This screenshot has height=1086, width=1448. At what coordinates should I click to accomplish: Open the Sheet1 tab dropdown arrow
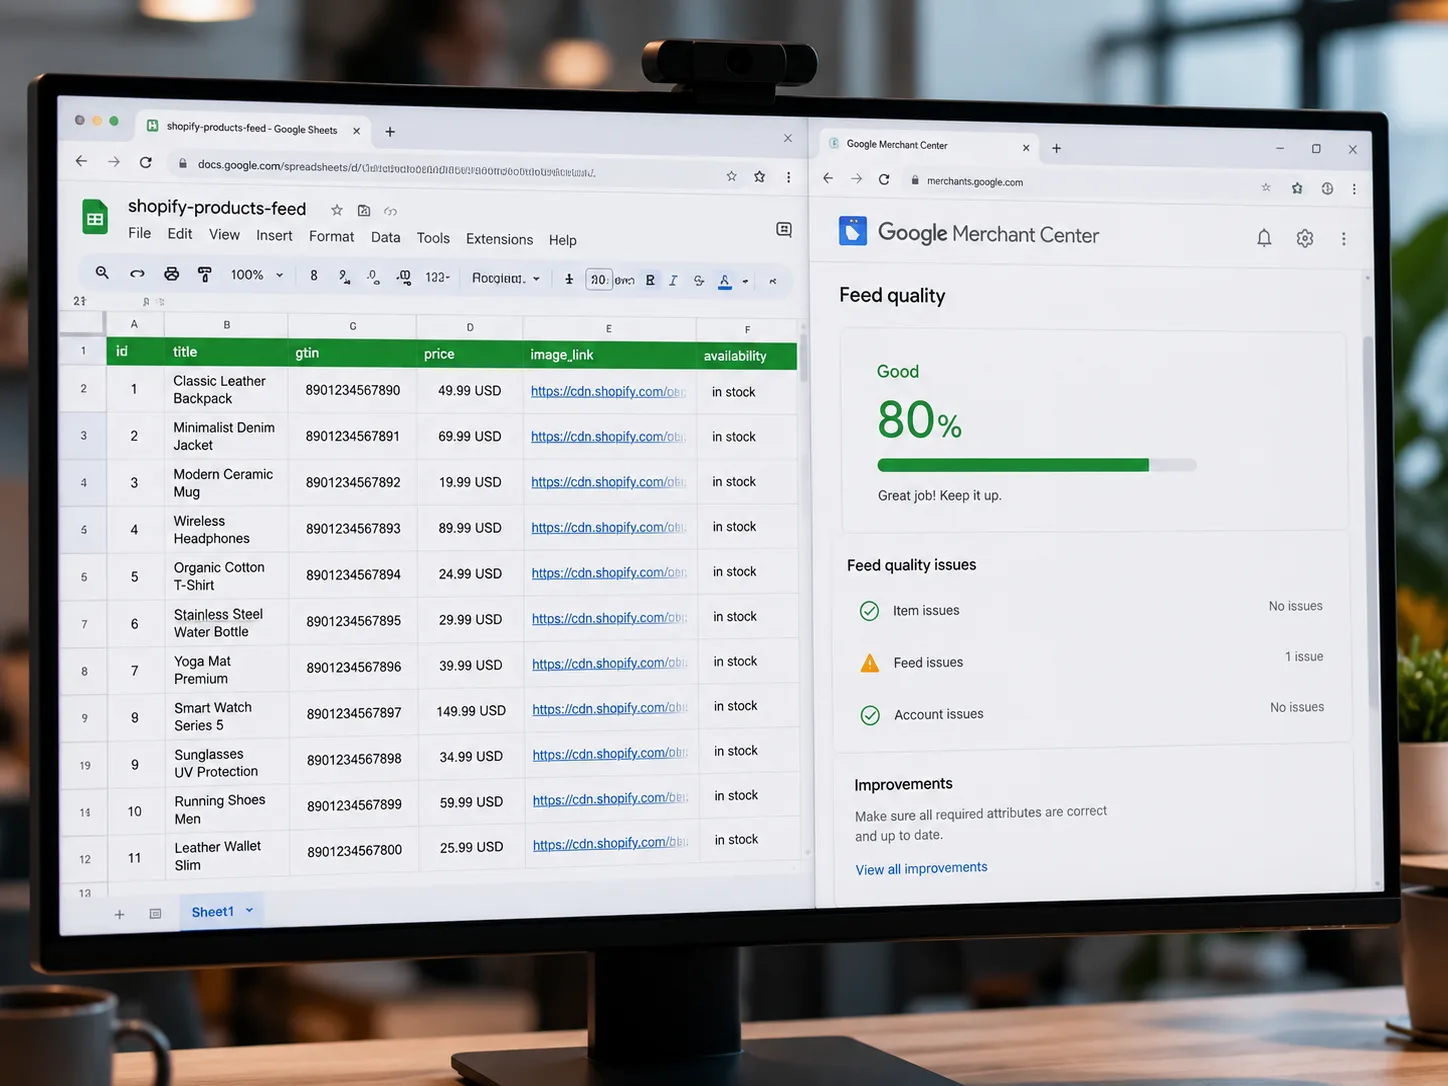(x=249, y=910)
